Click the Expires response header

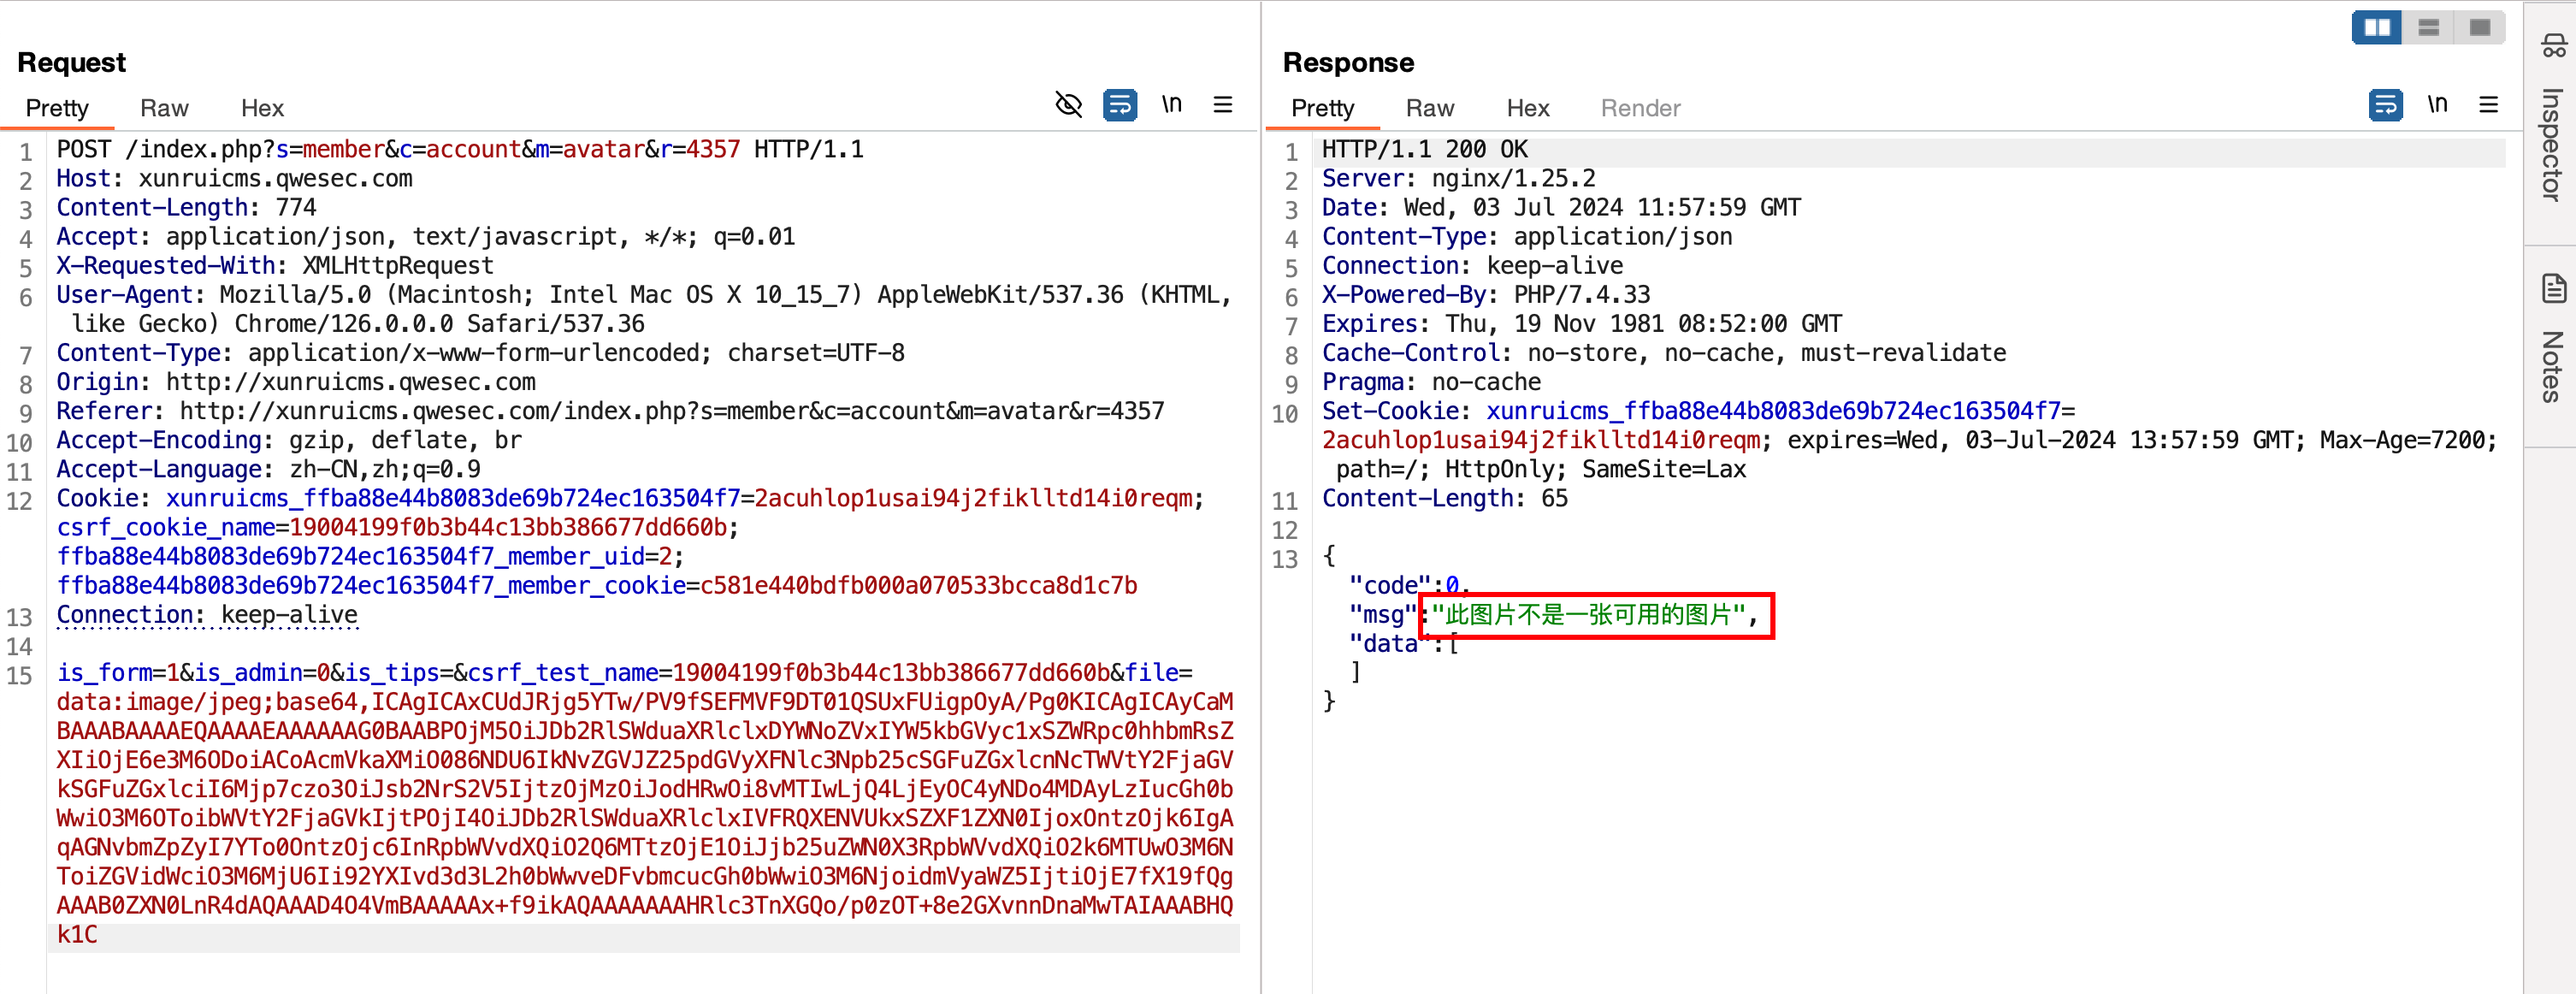(1582, 324)
